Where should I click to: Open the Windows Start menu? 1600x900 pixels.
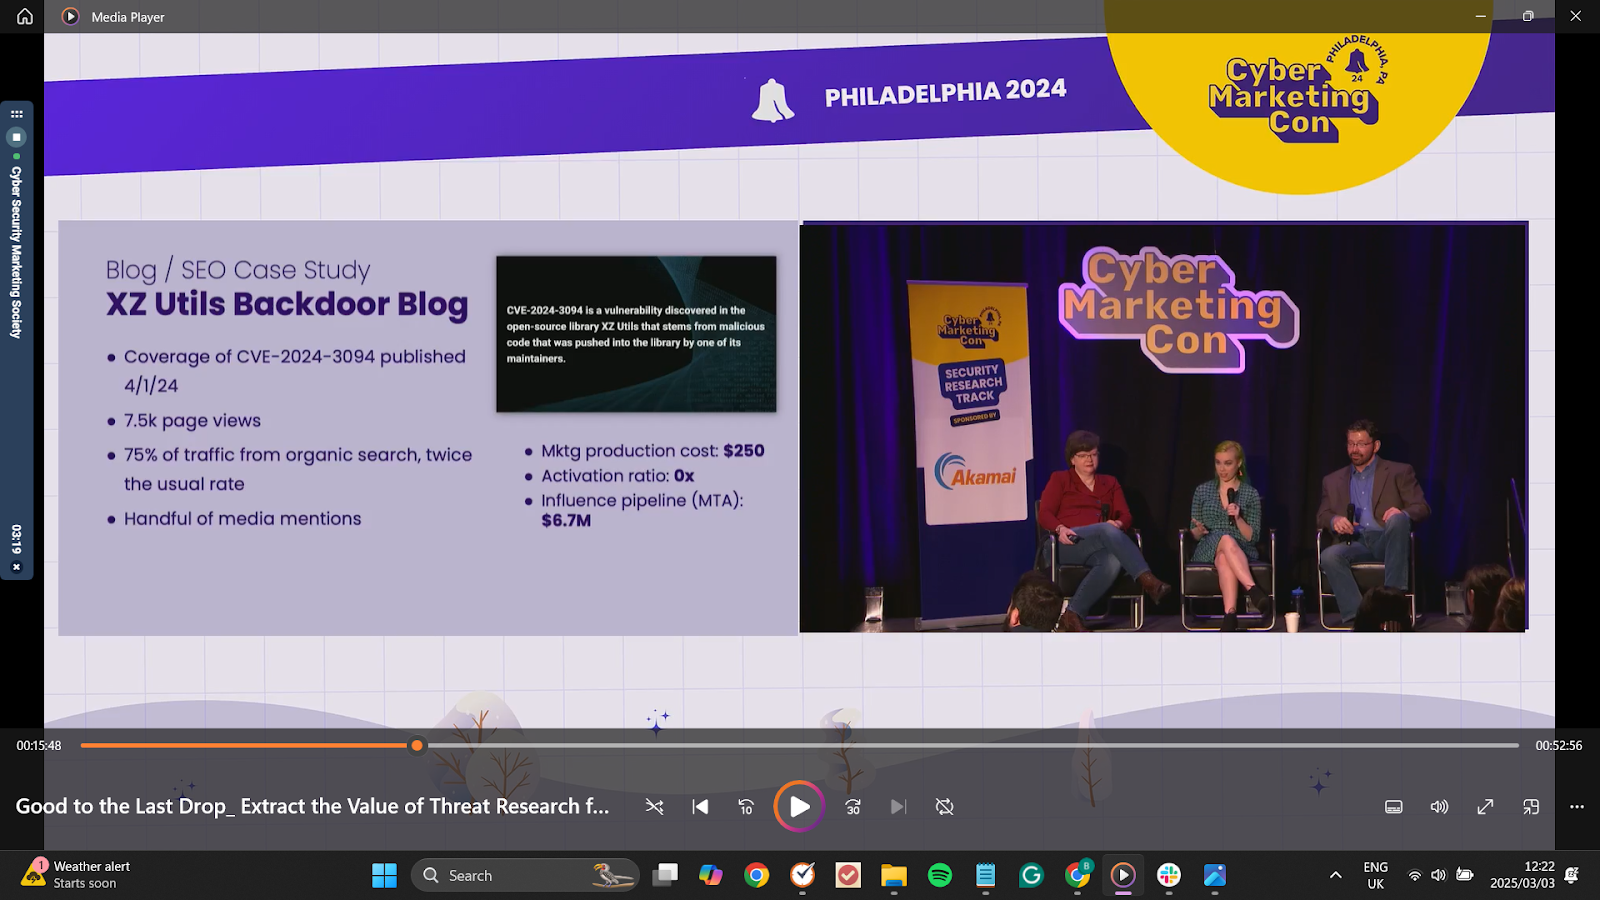[384, 875]
